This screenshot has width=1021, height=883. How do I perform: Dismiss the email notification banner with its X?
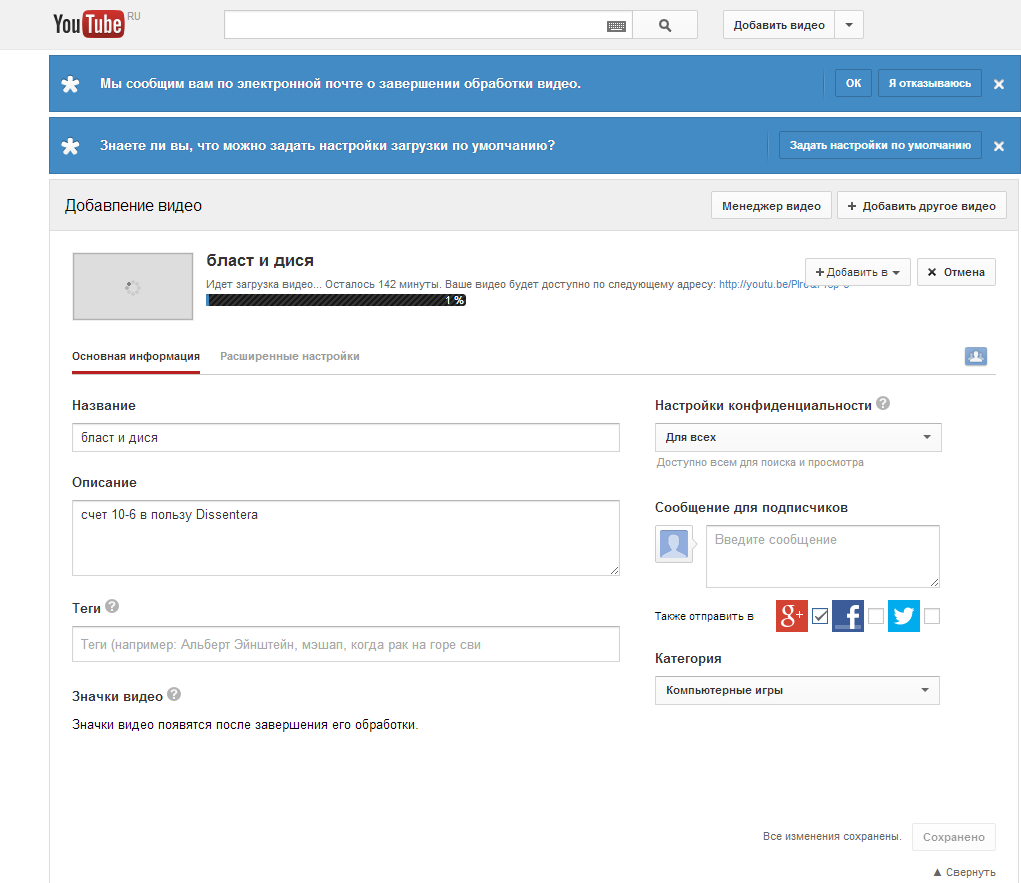[x=999, y=84]
